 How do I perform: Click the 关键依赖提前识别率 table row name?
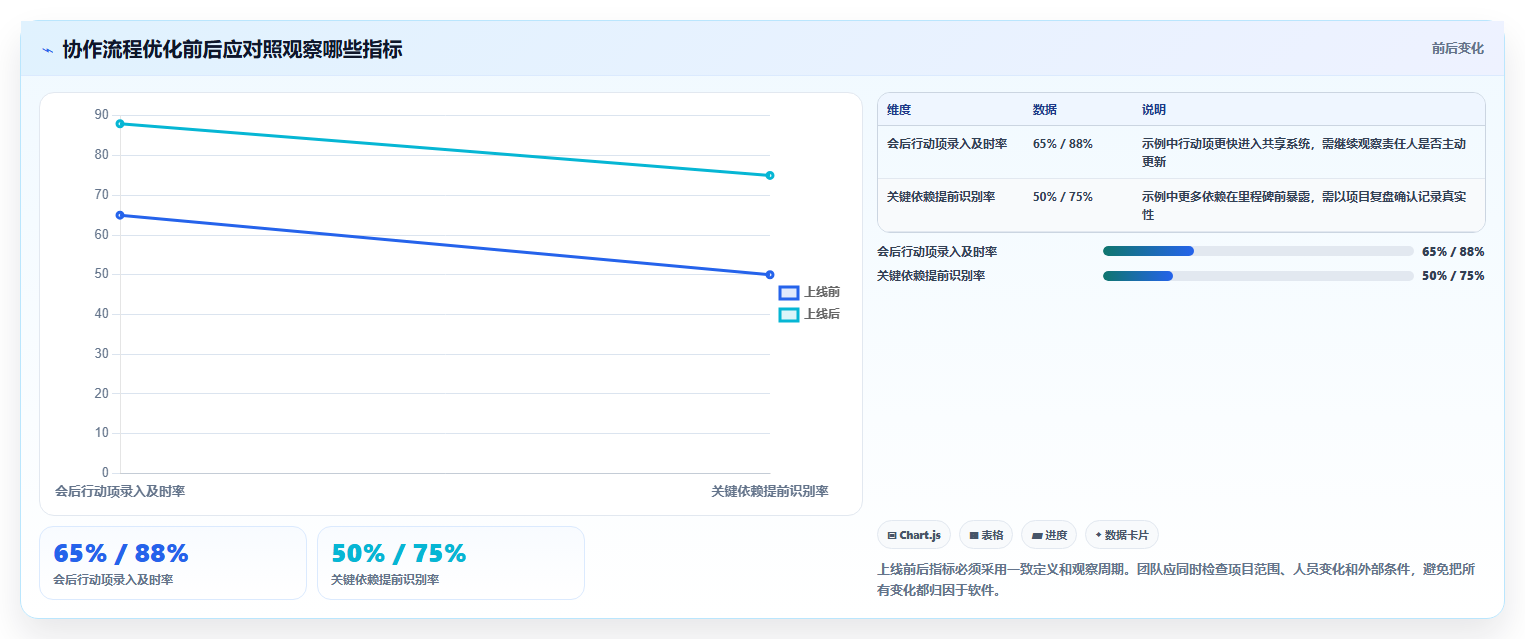[941, 197]
